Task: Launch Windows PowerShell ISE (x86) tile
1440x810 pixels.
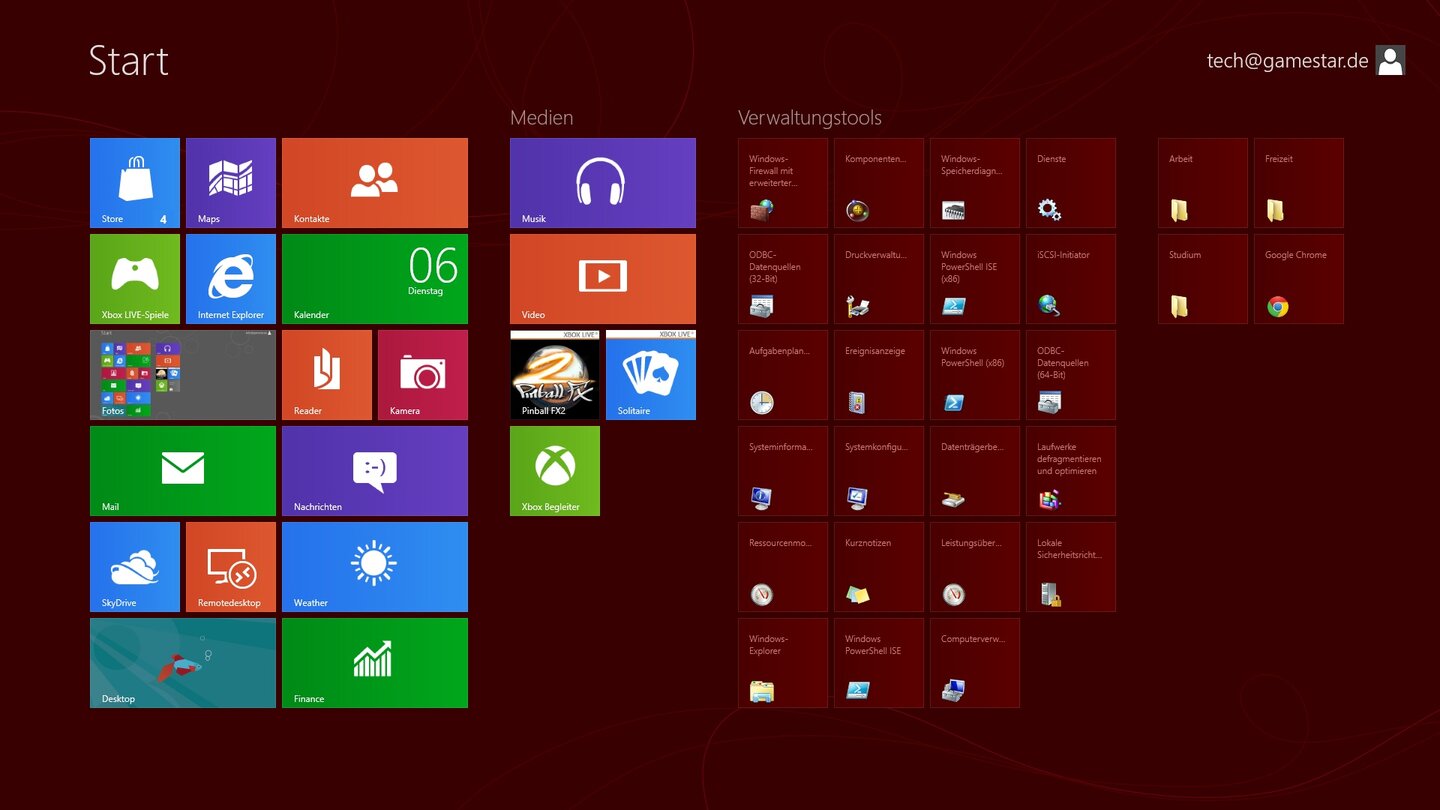Action: (975, 279)
